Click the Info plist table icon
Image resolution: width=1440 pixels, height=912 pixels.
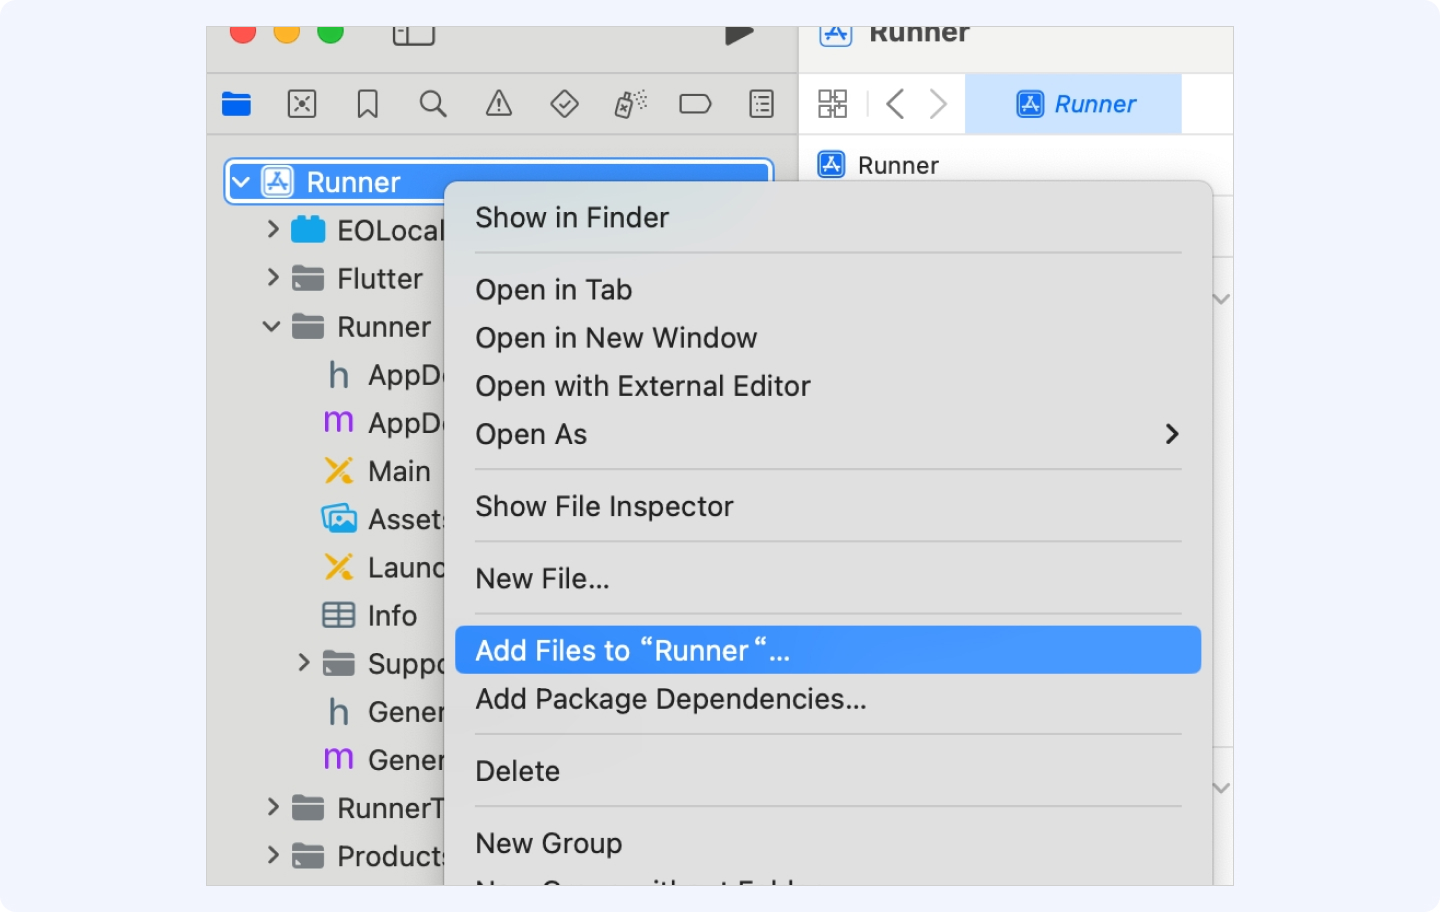pyautogui.click(x=339, y=615)
